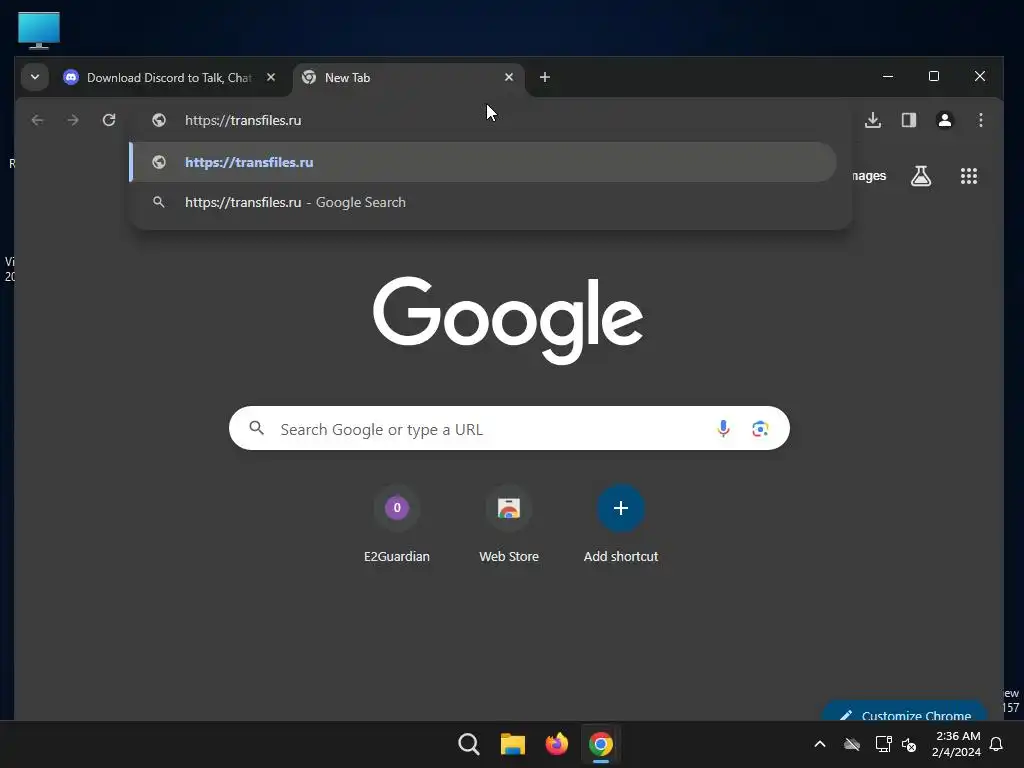1024x768 pixels.
Task: Click the Google logo
Action: click(x=507, y=319)
